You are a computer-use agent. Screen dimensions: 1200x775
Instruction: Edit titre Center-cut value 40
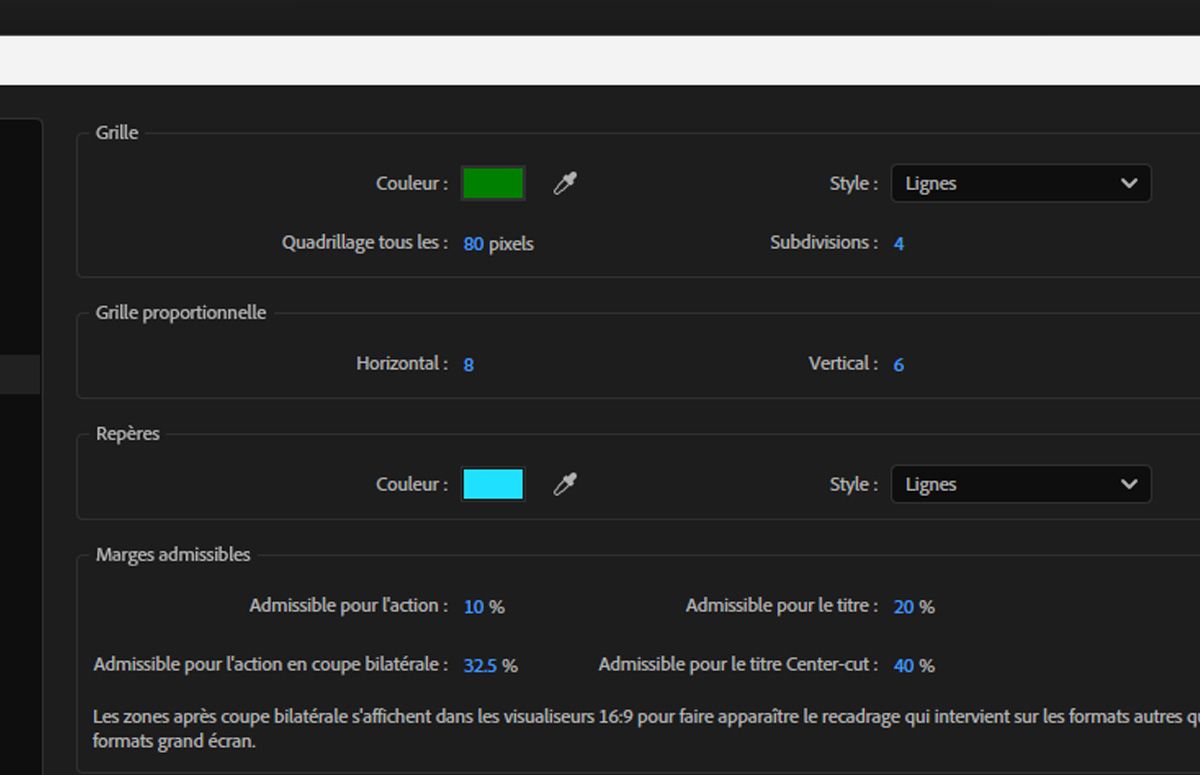904,666
